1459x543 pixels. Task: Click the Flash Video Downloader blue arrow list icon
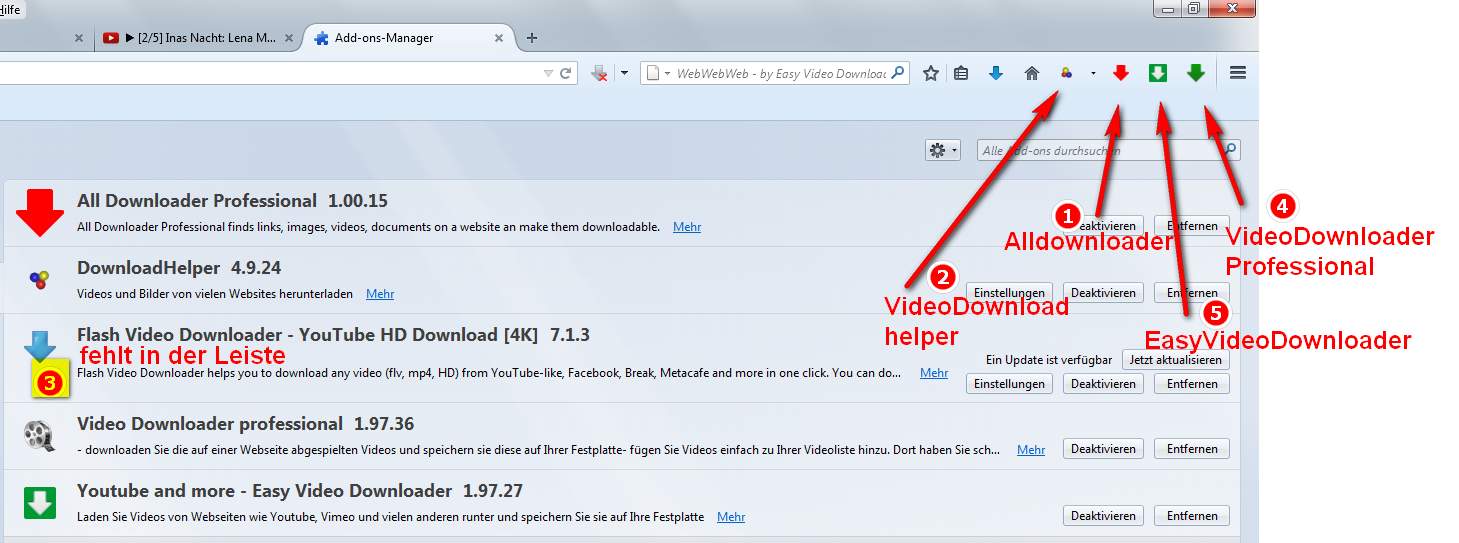click(40, 346)
